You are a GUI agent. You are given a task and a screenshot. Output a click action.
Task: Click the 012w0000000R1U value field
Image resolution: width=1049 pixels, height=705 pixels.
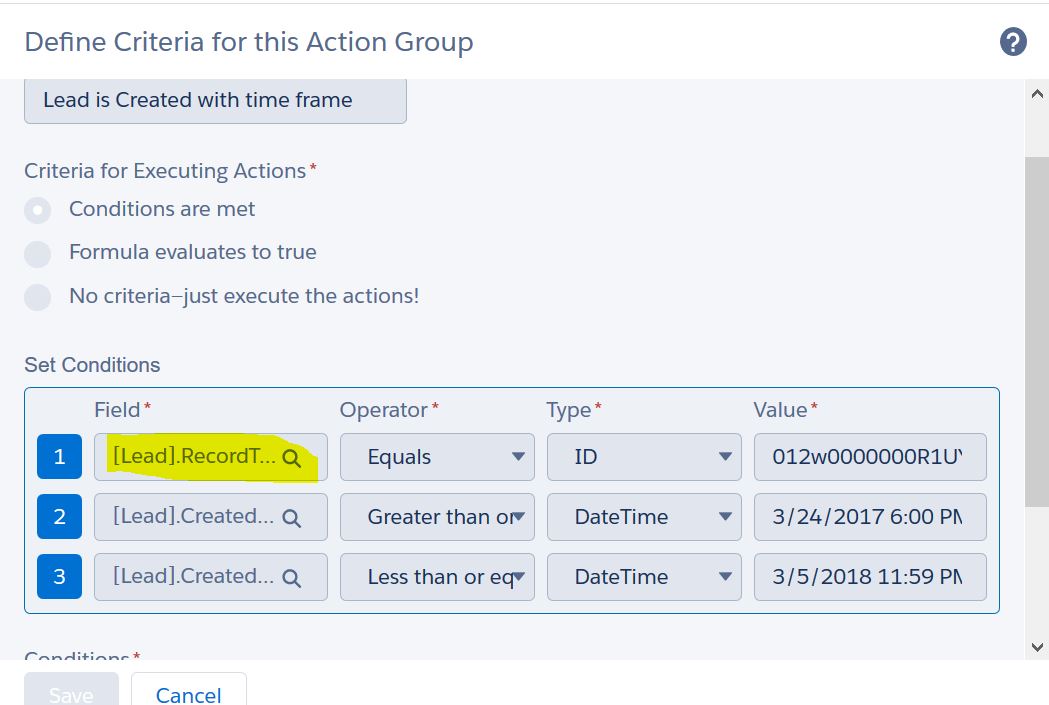coord(869,457)
